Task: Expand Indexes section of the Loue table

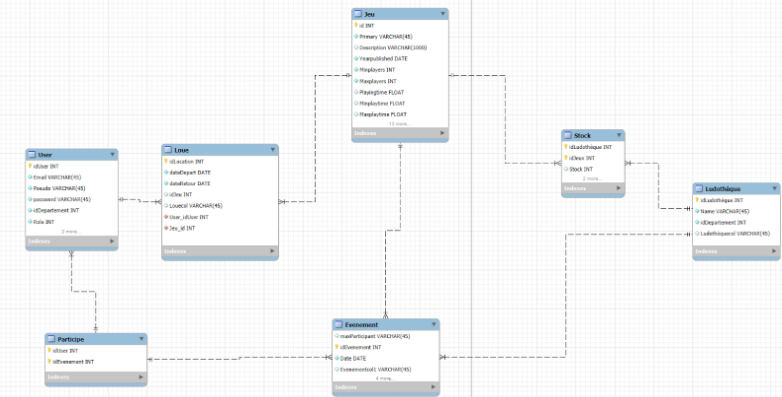Action: 272,251
